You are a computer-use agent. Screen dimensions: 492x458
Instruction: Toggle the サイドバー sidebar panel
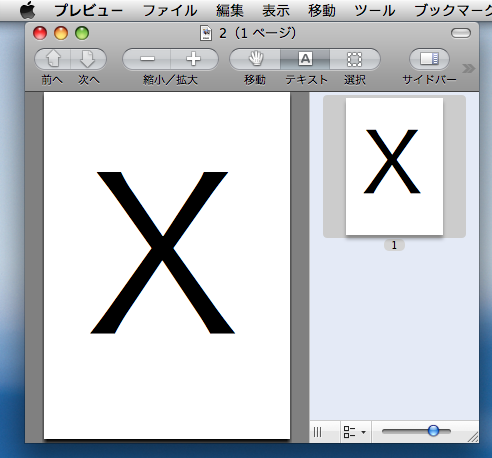pyautogui.click(x=429, y=59)
